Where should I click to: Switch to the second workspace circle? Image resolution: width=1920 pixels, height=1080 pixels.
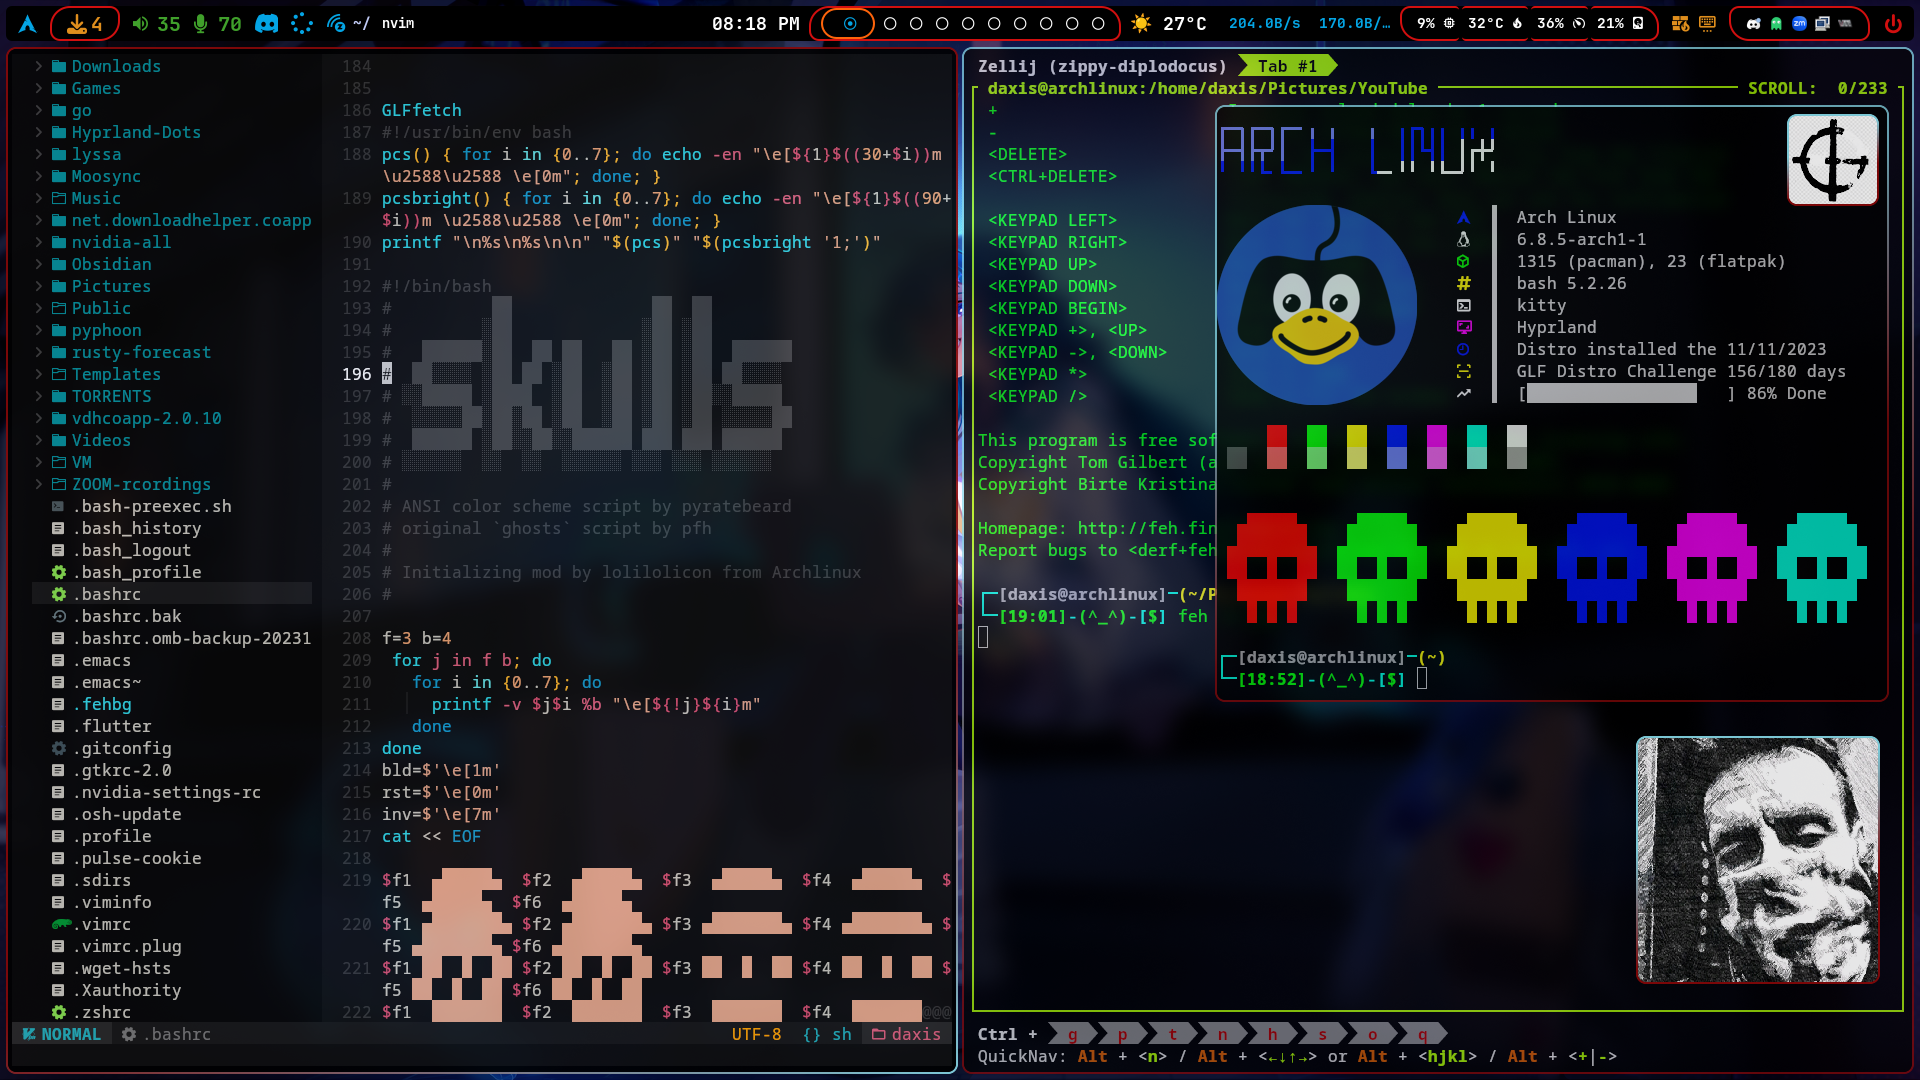[x=890, y=24]
